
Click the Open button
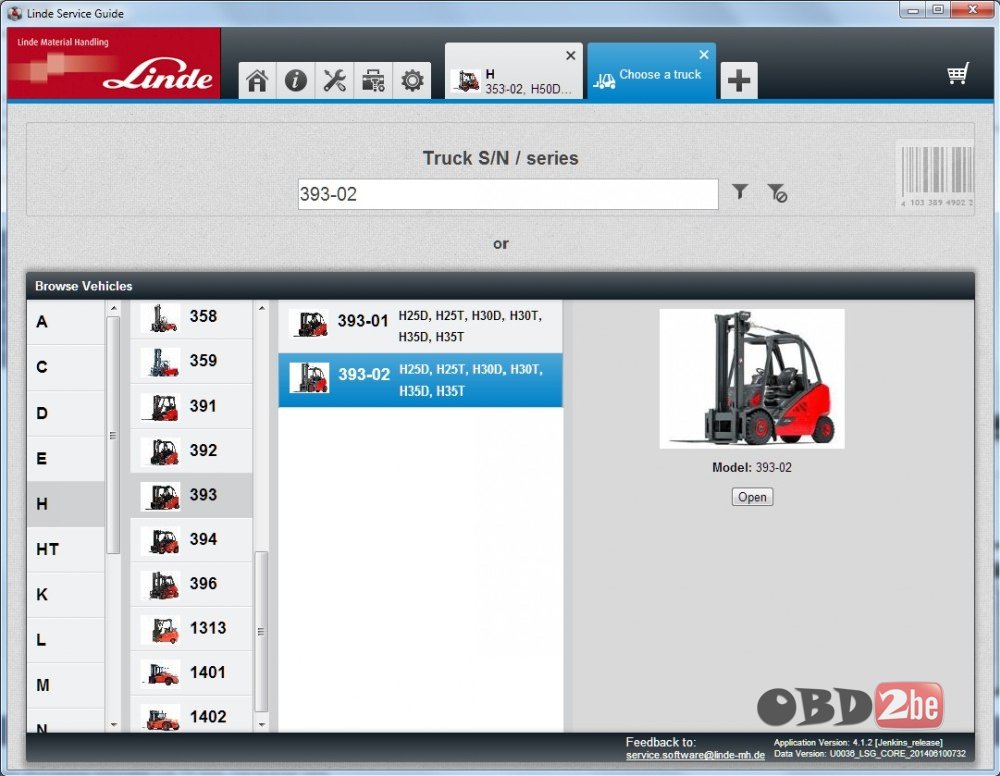pyautogui.click(x=753, y=497)
